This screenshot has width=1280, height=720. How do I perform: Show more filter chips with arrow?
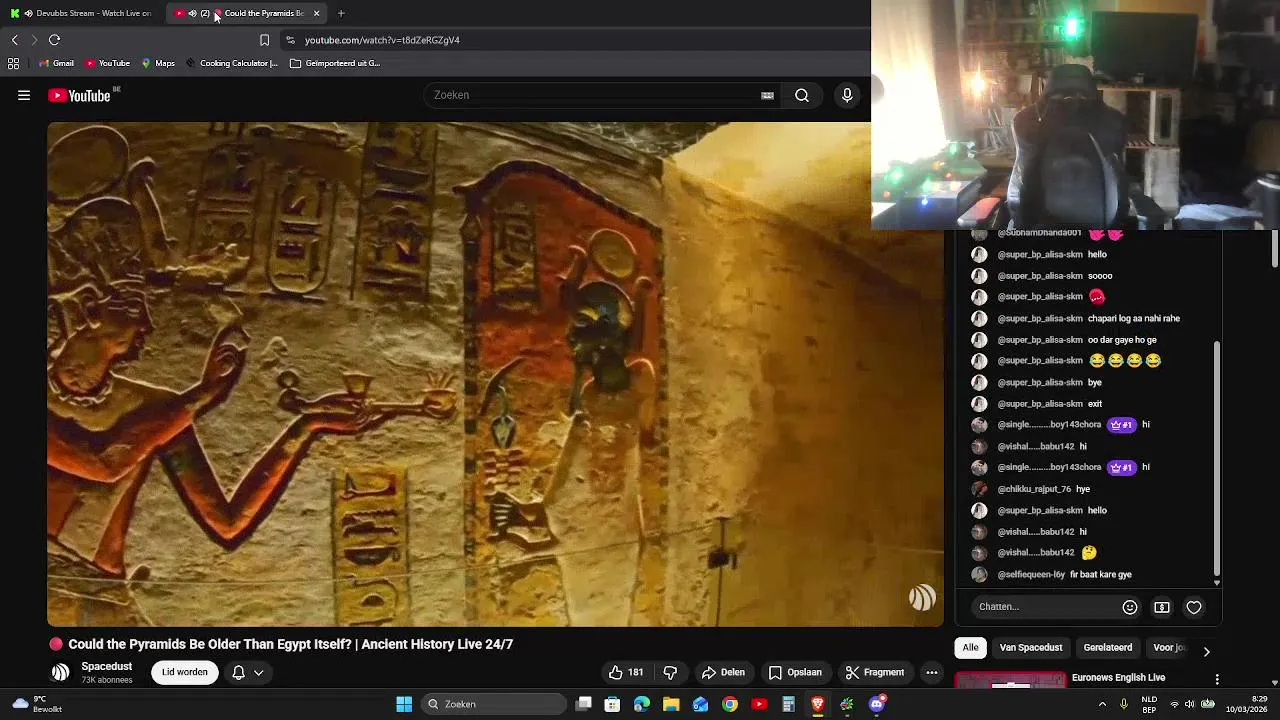(1206, 651)
